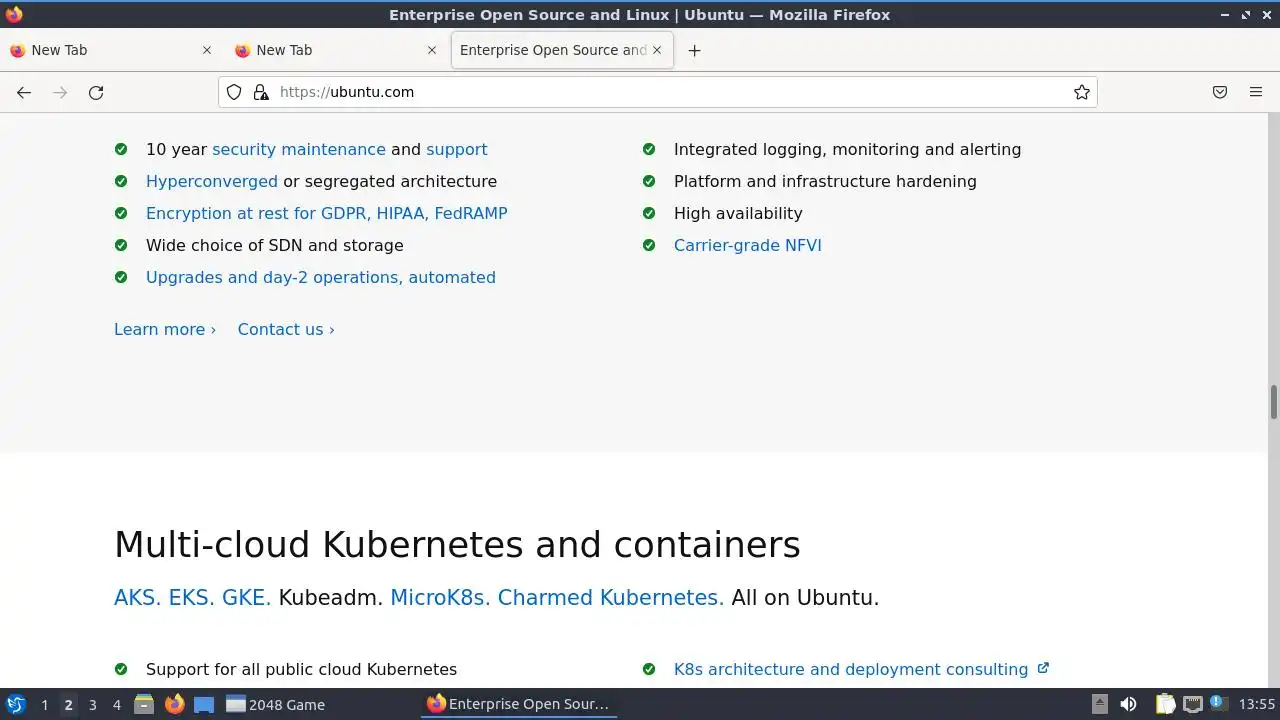
Task: Click the address bar URL field
Action: [x=660, y=92]
